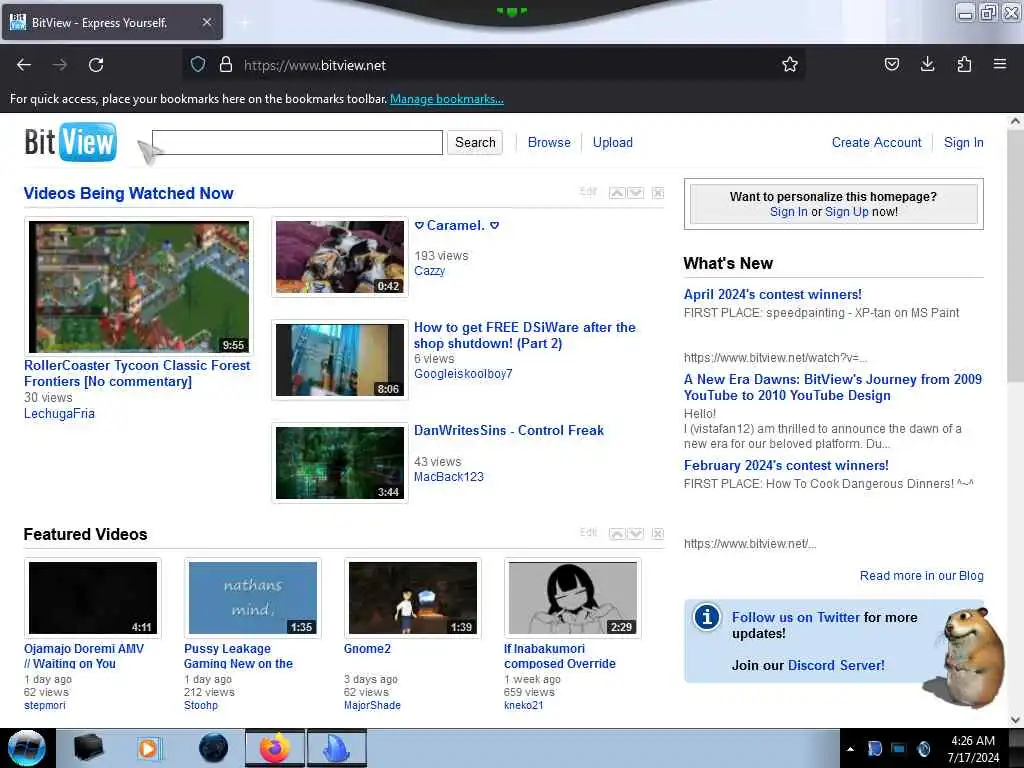Open the Windows Start orb
This screenshot has height=768, width=1024.
(x=26, y=748)
